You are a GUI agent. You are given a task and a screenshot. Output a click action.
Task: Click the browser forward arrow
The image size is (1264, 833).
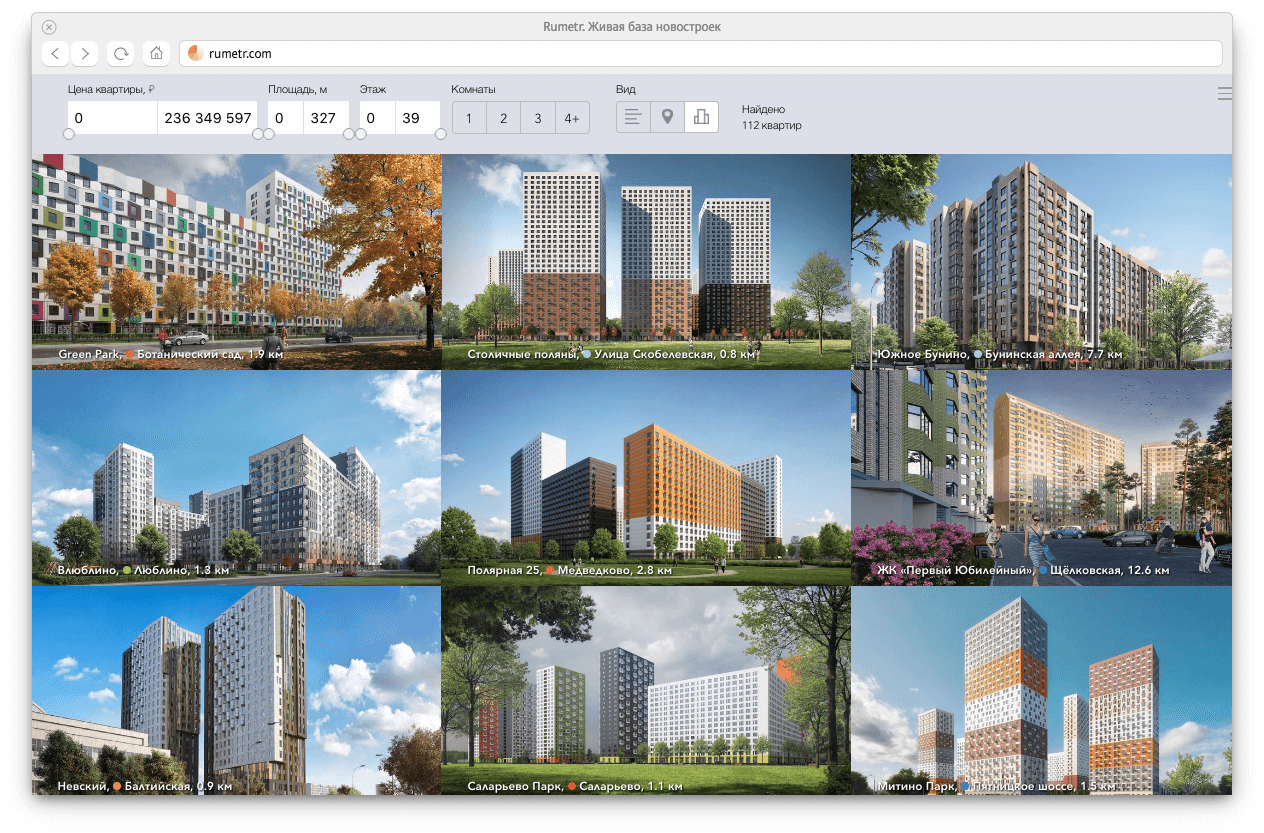(85, 53)
